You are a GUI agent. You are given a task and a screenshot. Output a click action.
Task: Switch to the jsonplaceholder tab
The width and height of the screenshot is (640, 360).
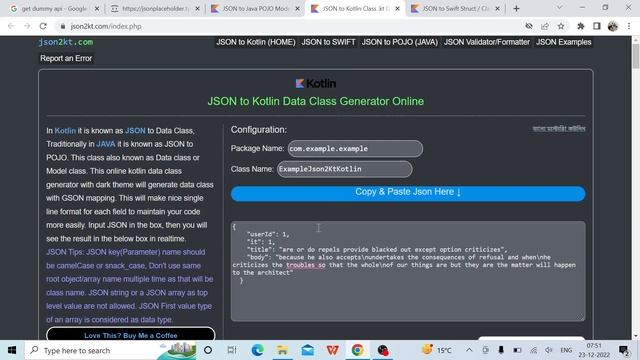[156, 8]
